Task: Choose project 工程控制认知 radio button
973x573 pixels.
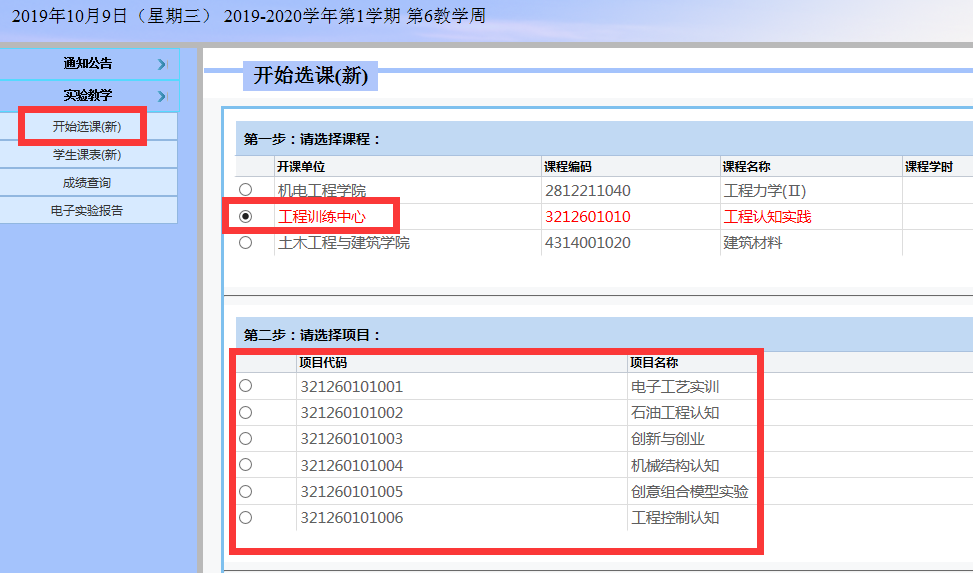Action: (x=245, y=517)
